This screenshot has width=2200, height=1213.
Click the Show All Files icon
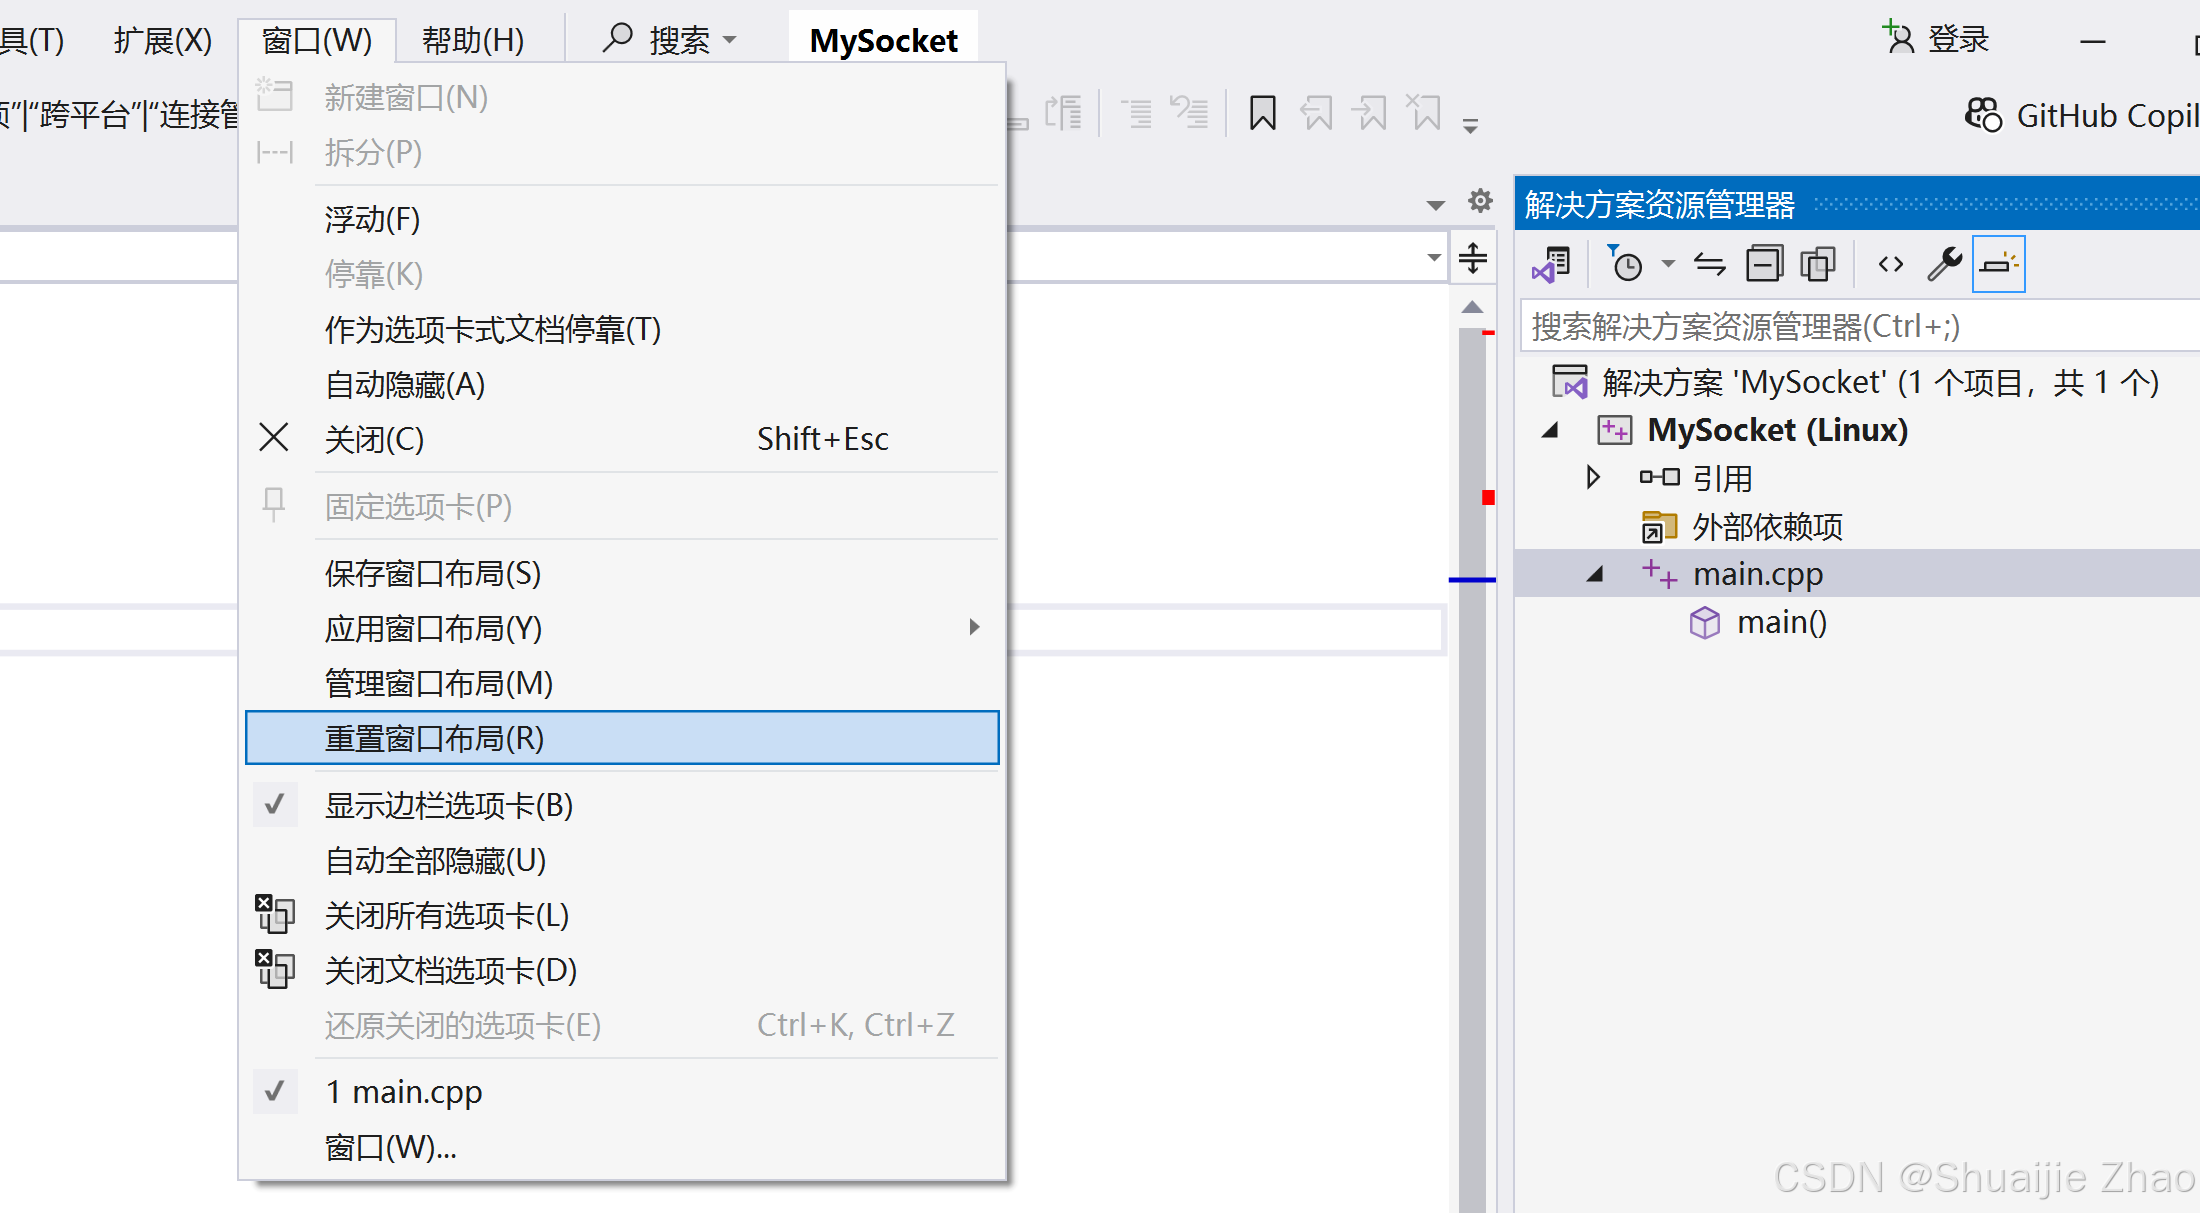1818,264
